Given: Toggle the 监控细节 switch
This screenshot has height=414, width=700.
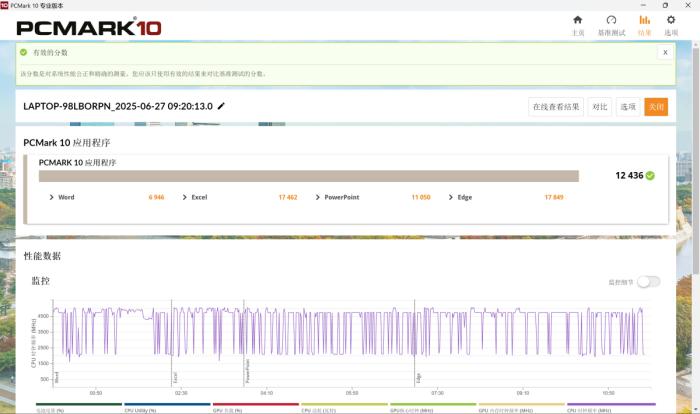Looking at the screenshot, I should click(648, 282).
